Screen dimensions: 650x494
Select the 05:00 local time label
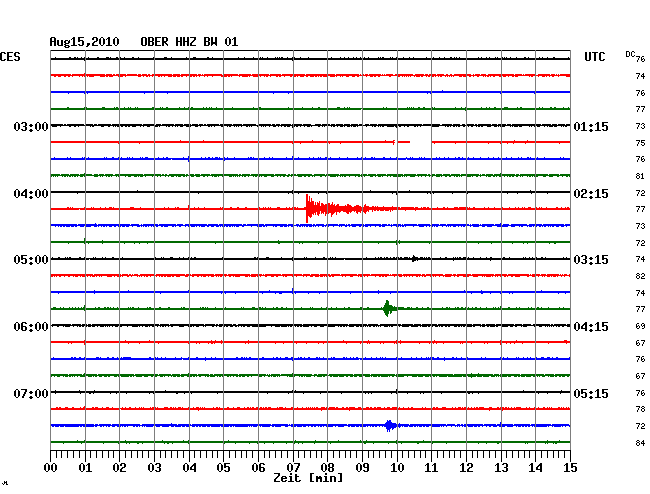pos(31,260)
